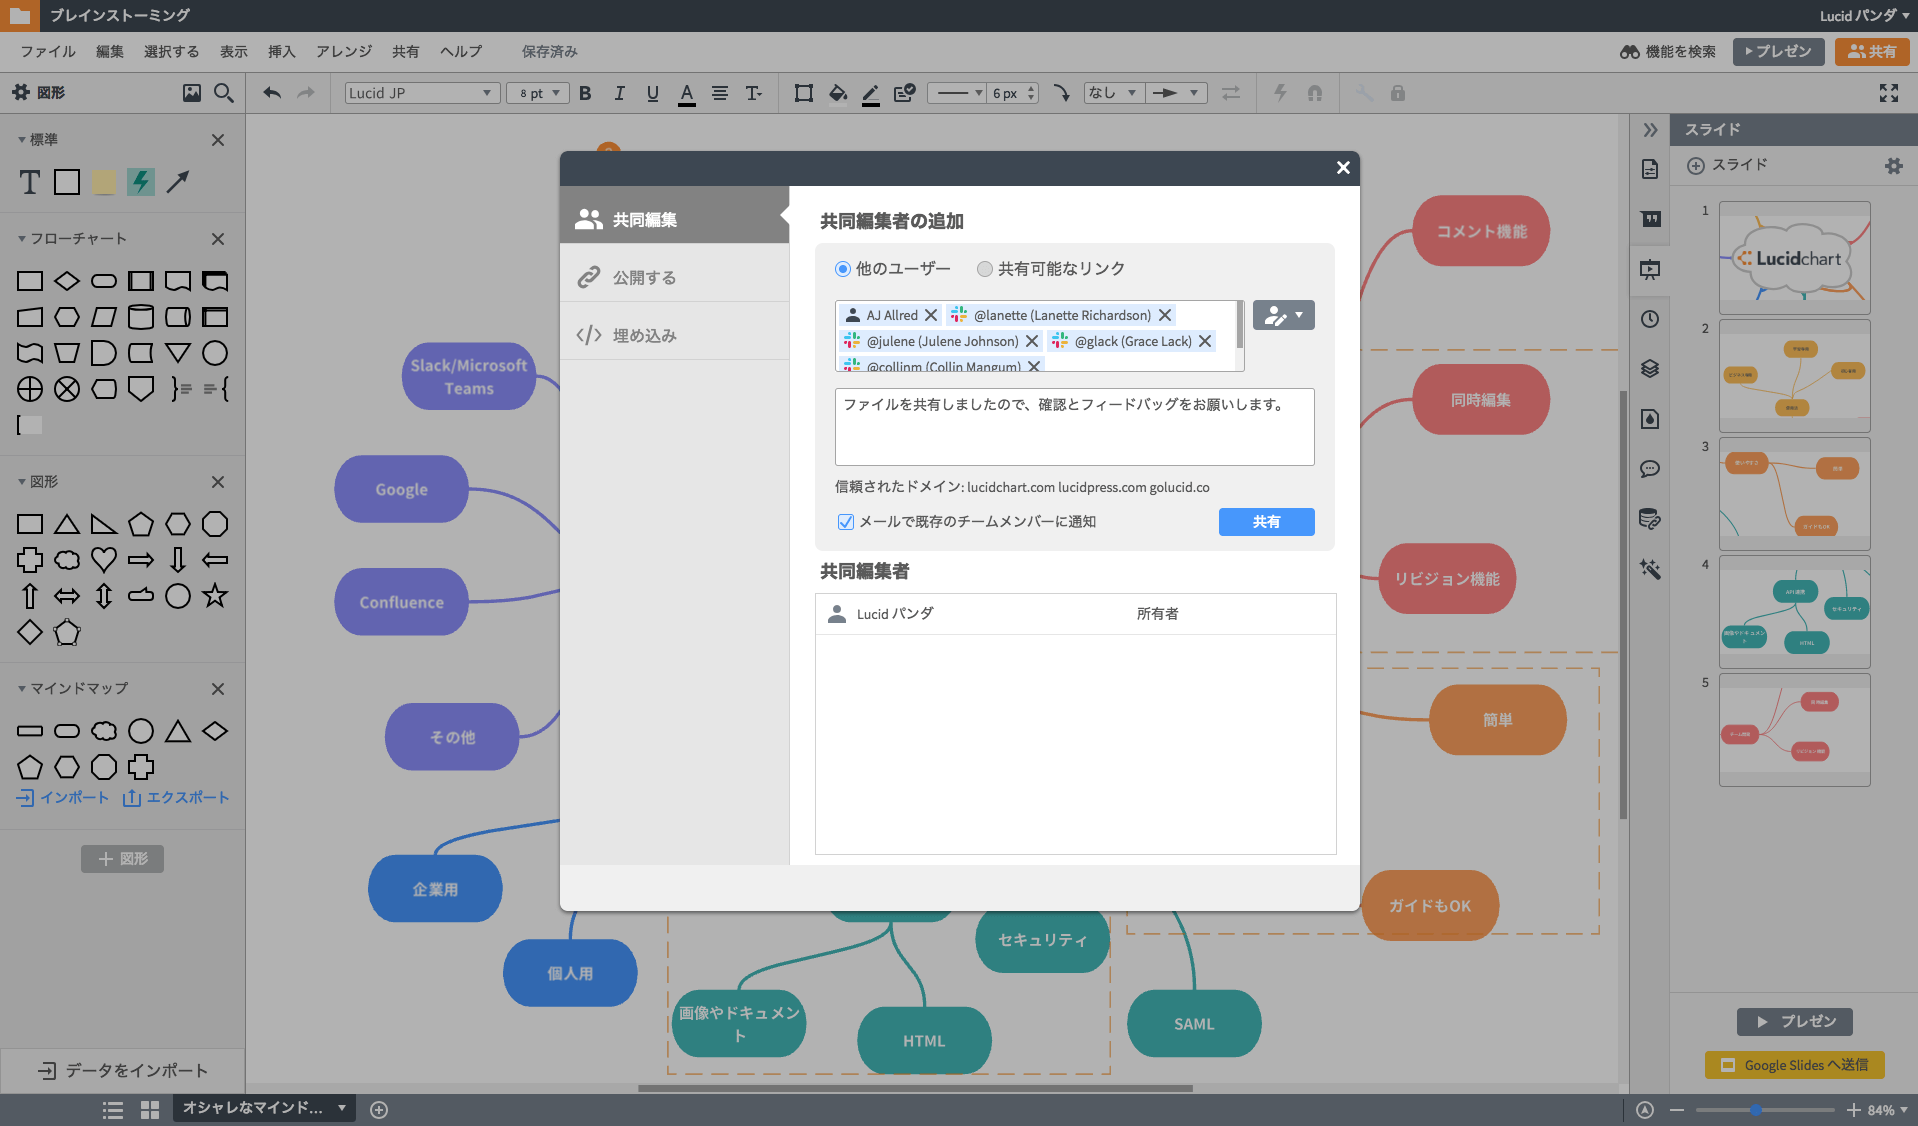Open the Lucid JP font dropdown
This screenshot has height=1126, width=1918.
(421, 93)
